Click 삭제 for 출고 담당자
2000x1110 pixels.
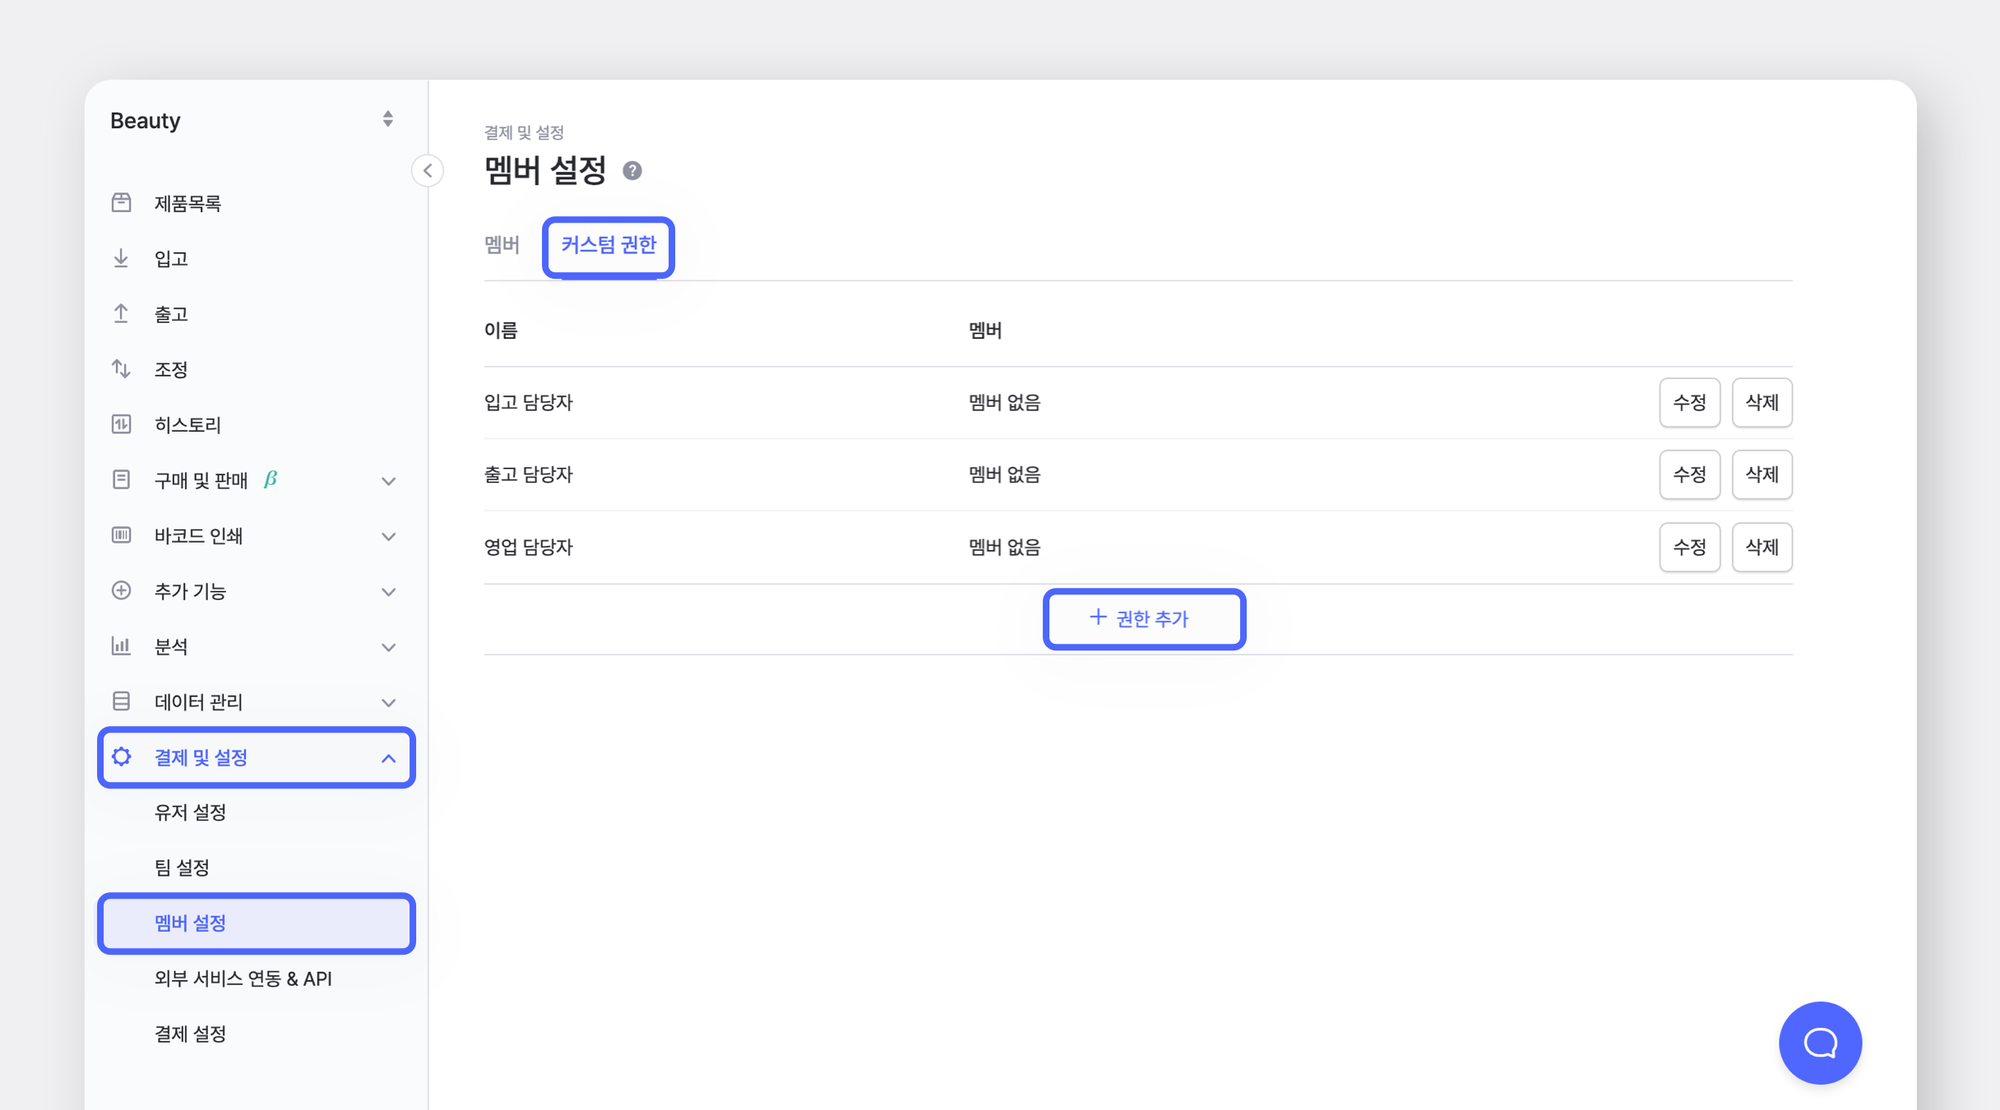[x=1762, y=474]
